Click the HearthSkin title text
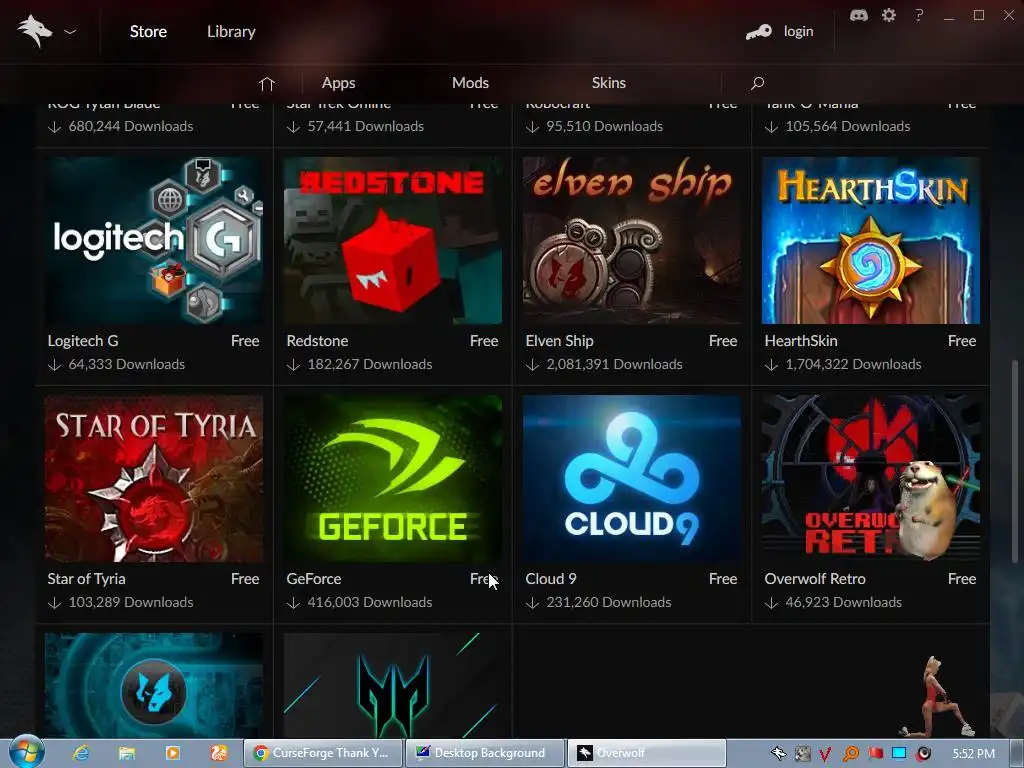The width and height of the screenshot is (1024, 768). [x=801, y=341]
